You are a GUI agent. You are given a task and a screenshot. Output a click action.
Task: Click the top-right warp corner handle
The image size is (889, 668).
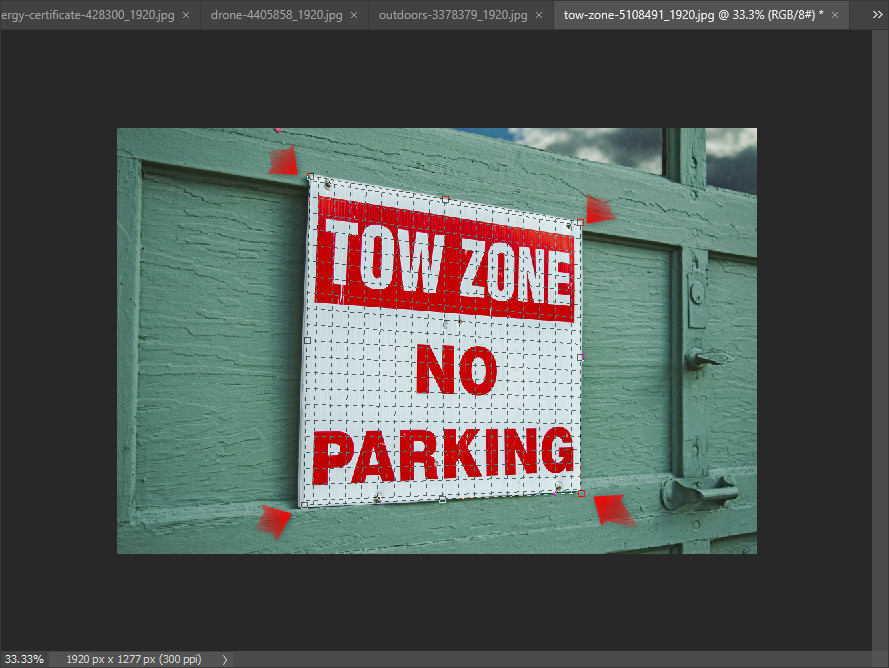pyautogui.click(x=580, y=223)
